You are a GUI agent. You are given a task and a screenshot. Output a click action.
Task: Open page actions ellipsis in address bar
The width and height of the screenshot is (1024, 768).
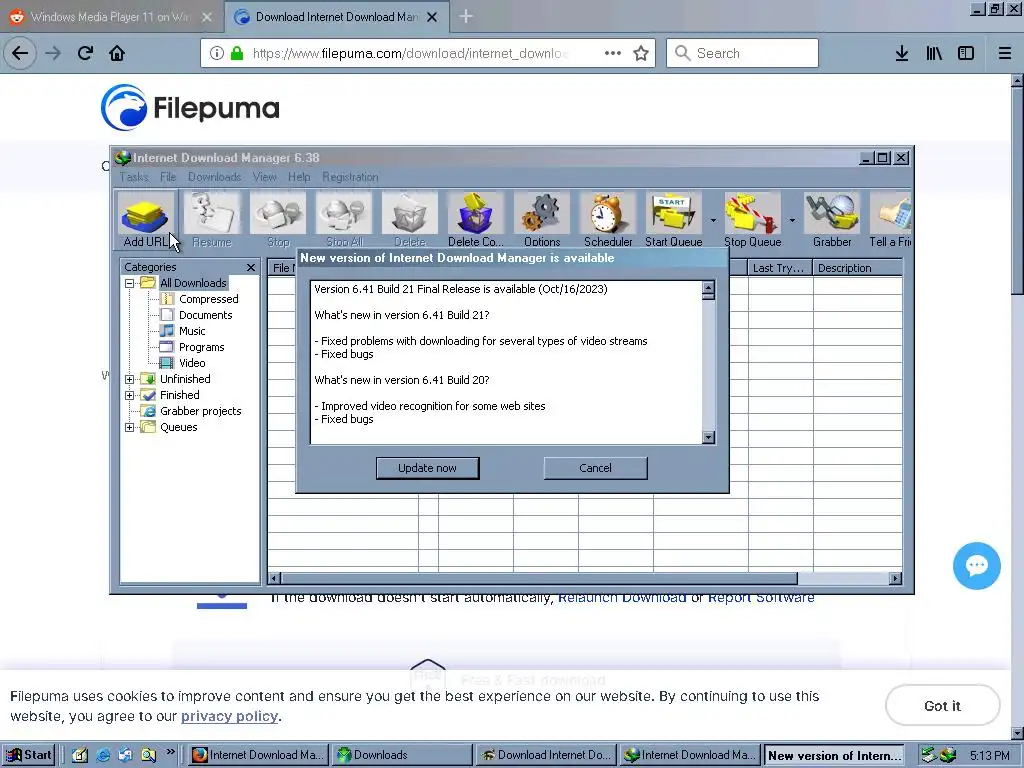[x=613, y=53]
